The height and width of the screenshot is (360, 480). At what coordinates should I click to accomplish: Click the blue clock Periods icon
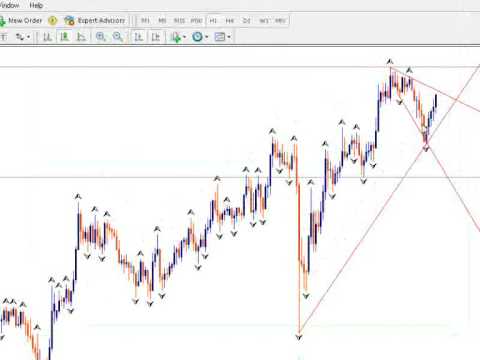197,37
